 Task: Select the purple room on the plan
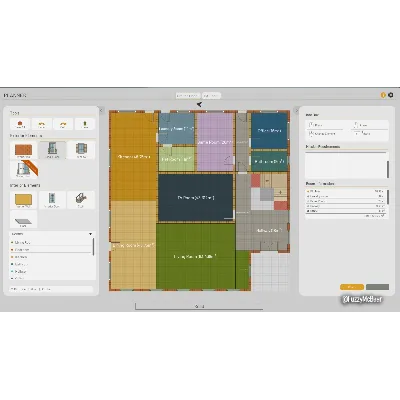pyautogui.click(x=215, y=142)
